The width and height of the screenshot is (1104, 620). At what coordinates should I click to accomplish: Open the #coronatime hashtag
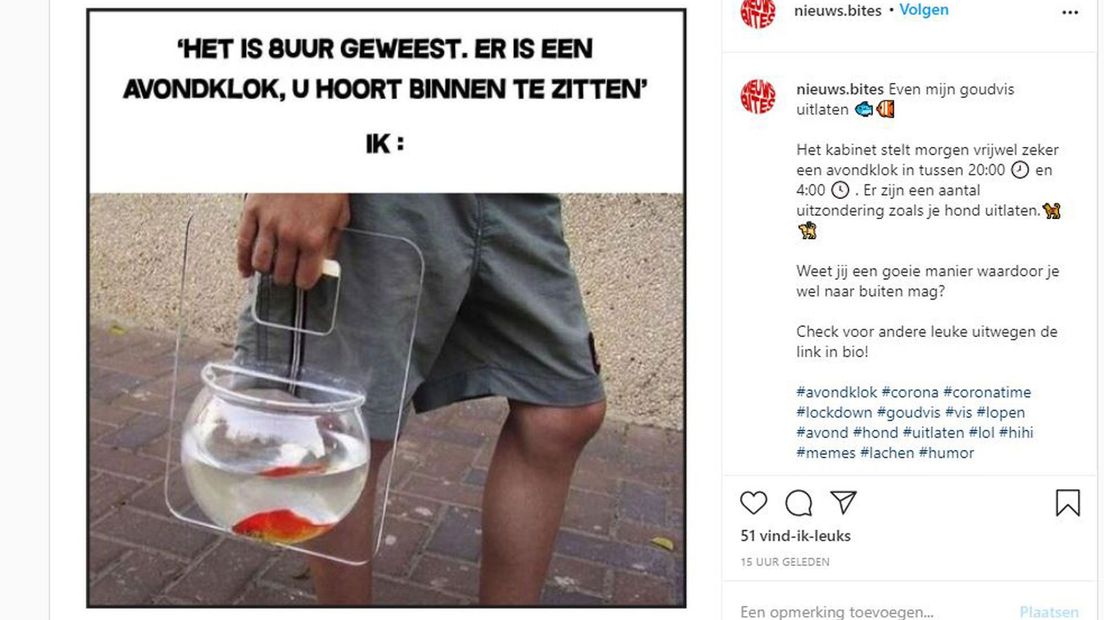pyautogui.click(x=986, y=392)
